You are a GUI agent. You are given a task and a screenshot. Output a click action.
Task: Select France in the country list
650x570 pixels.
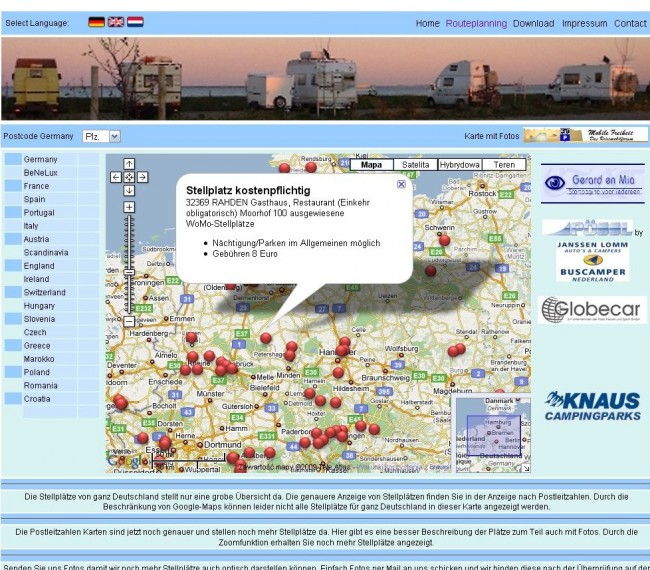point(37,186)
